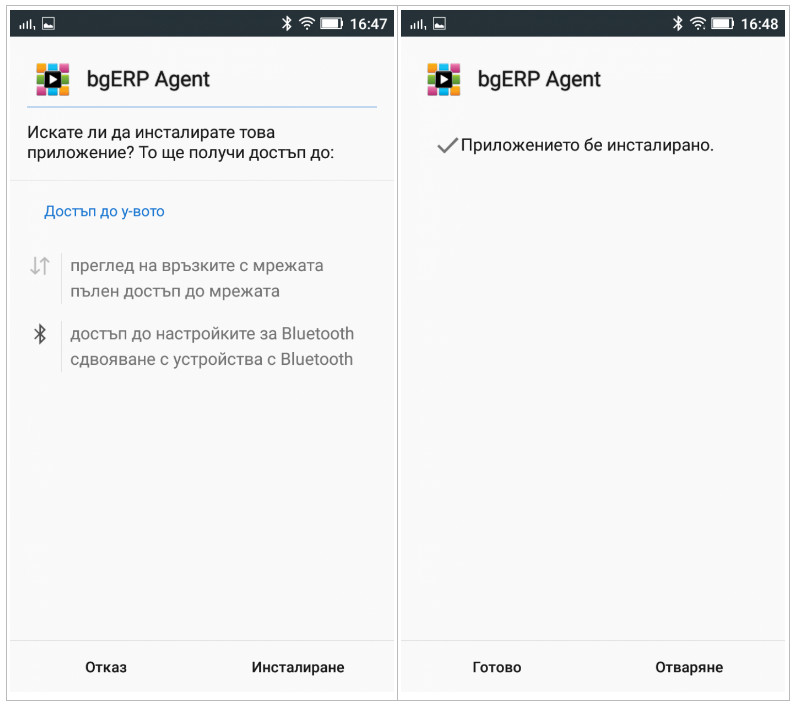Tap the bgERP Agent icon on install prompt
Viewport: 792px width, 704px height.
click(53, 79)
